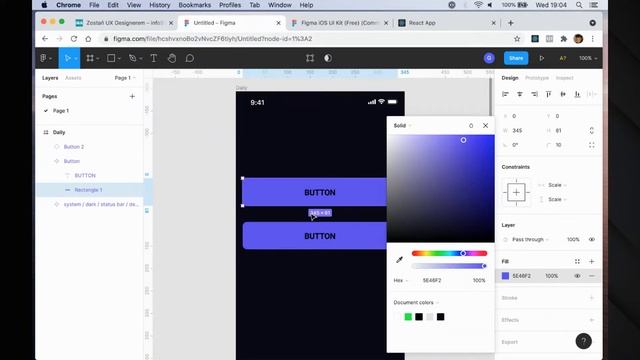The width and height of the screenshot is (640, 360).
Task: Align horizontal centers icon
Action: (x=520, y=94)
